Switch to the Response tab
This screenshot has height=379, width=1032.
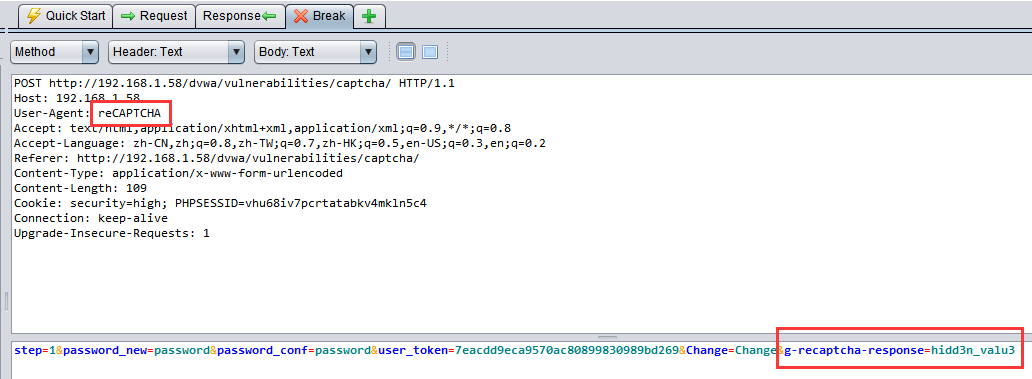tap(240, 16)
